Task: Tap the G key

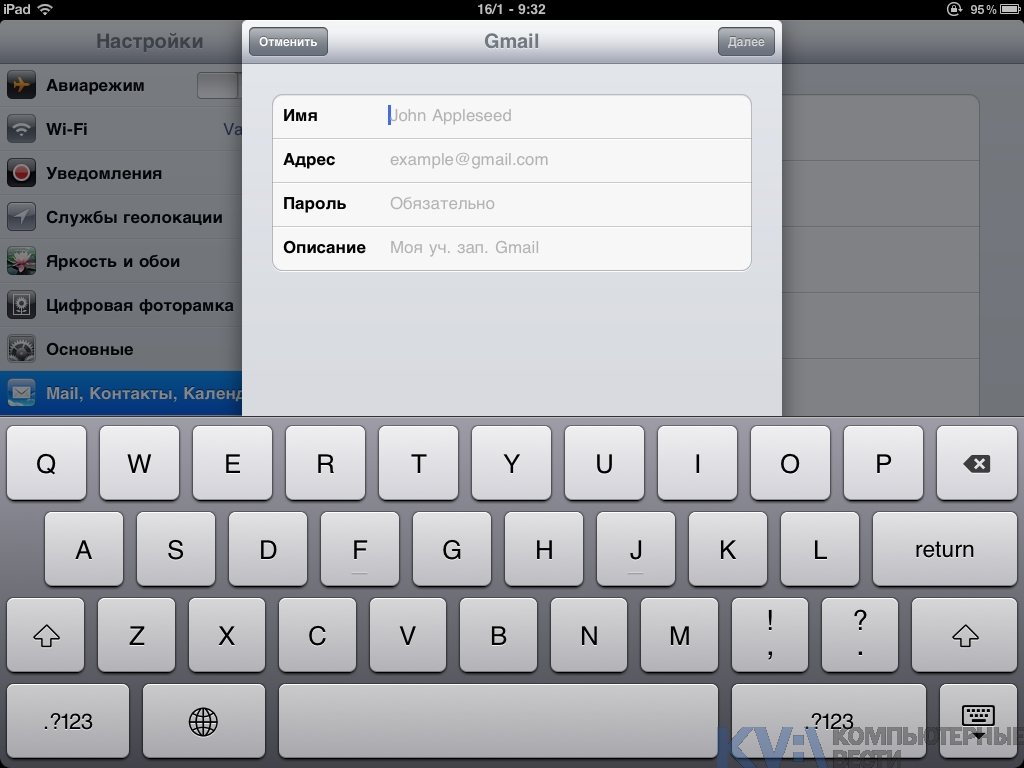Action: pyautogui.click(x=452, y=549)
